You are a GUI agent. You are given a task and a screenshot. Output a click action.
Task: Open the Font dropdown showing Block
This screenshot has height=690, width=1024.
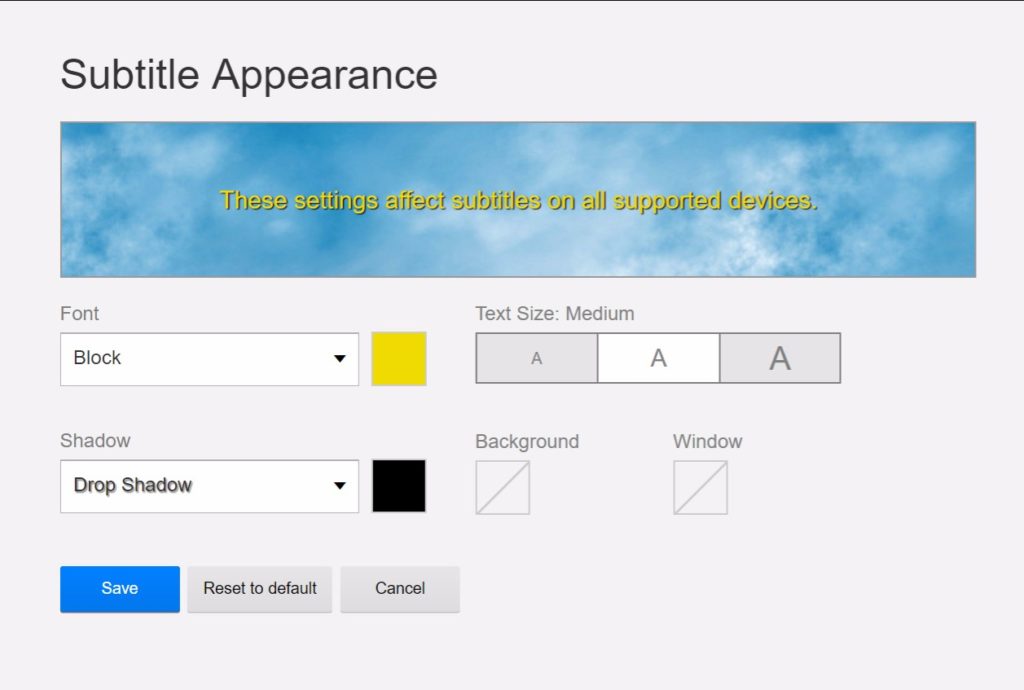tap(209, 358)
